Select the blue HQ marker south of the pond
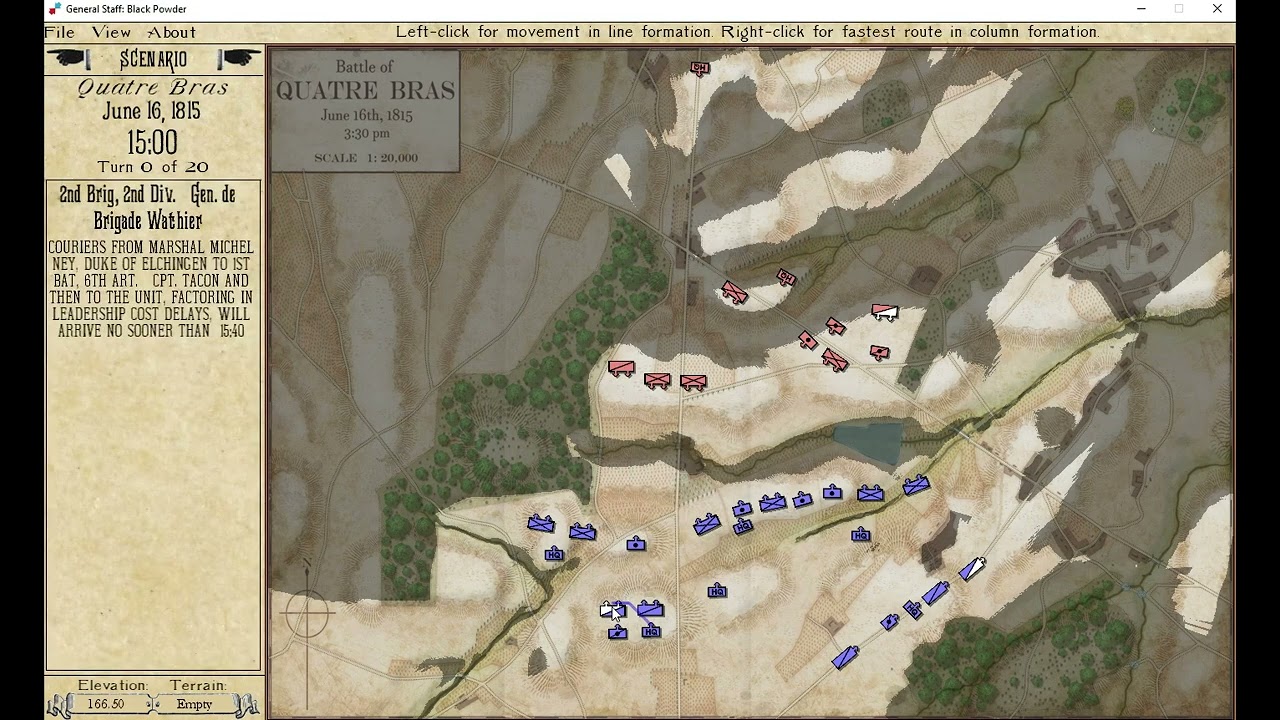The height and width of the screenshot is (720, 1280). tap(860, 535)
